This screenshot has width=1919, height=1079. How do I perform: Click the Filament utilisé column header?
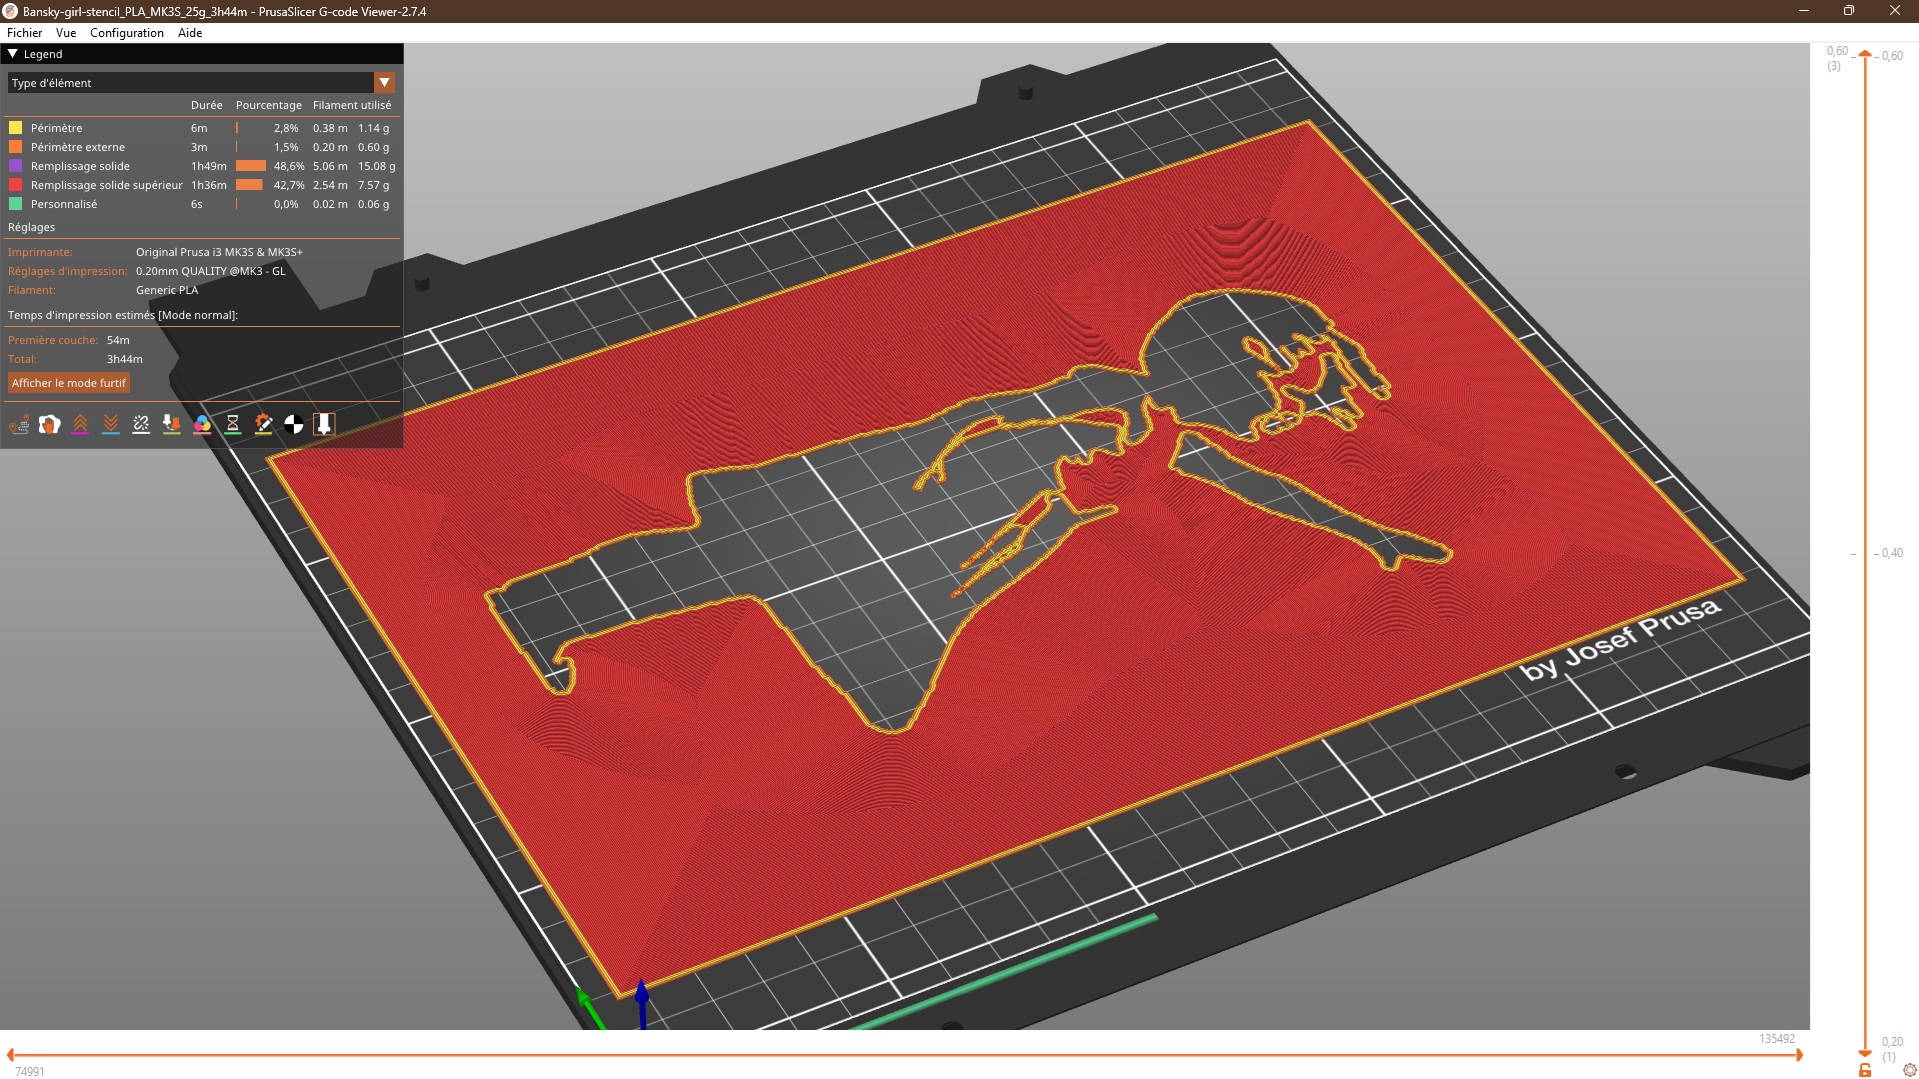tap(352, 105)
